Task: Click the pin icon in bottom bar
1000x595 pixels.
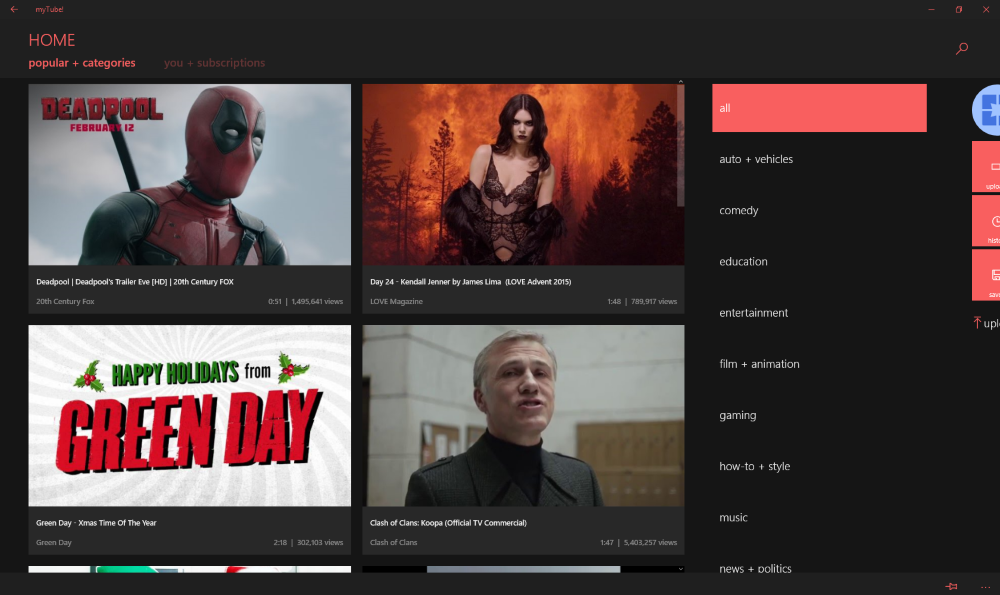Action: pos(951,586)
